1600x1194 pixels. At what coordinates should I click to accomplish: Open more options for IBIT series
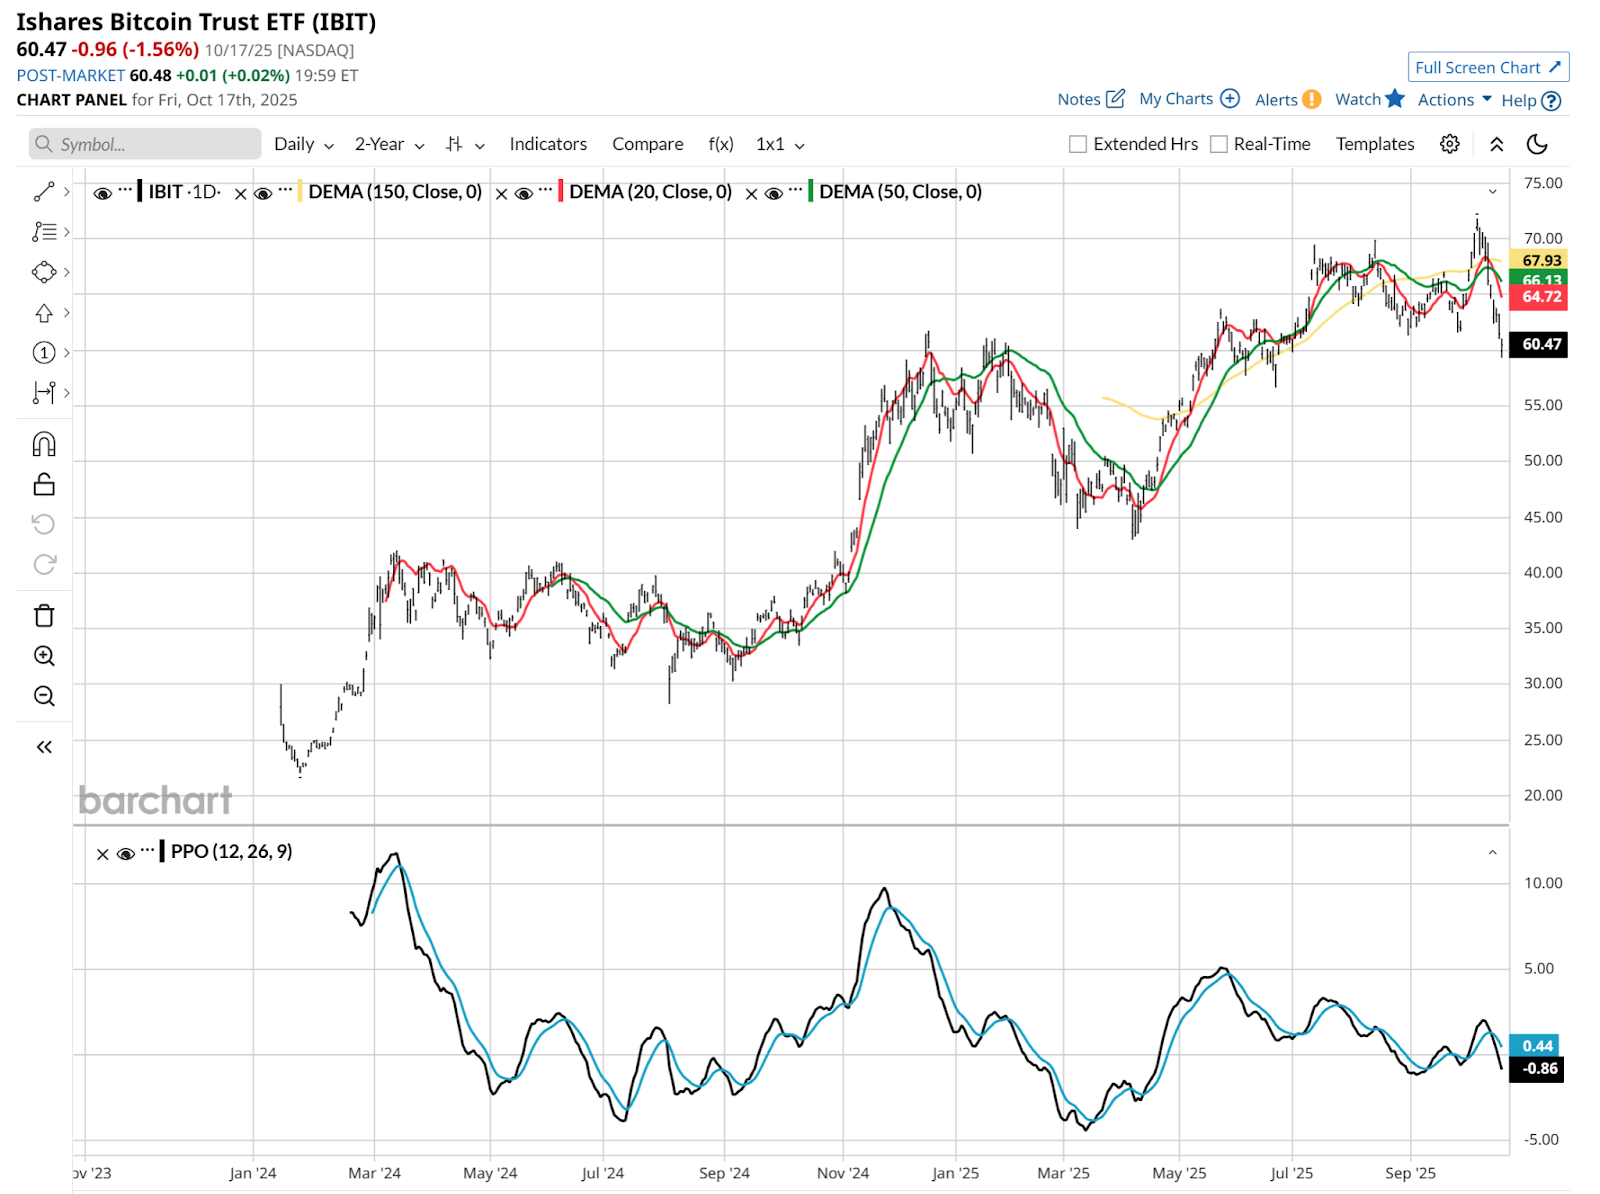[125, 189]
